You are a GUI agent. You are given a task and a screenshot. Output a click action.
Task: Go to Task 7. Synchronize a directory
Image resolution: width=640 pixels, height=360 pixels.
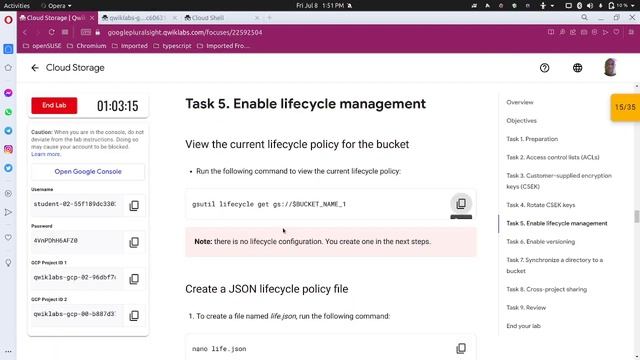554,265
